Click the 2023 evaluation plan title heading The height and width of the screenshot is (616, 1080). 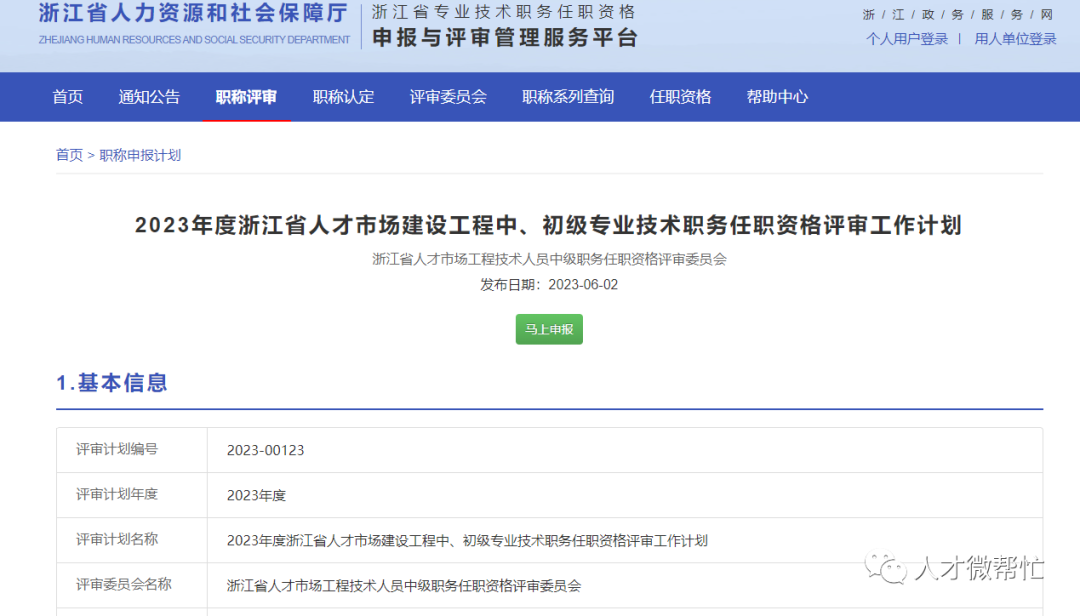(548, 225)
